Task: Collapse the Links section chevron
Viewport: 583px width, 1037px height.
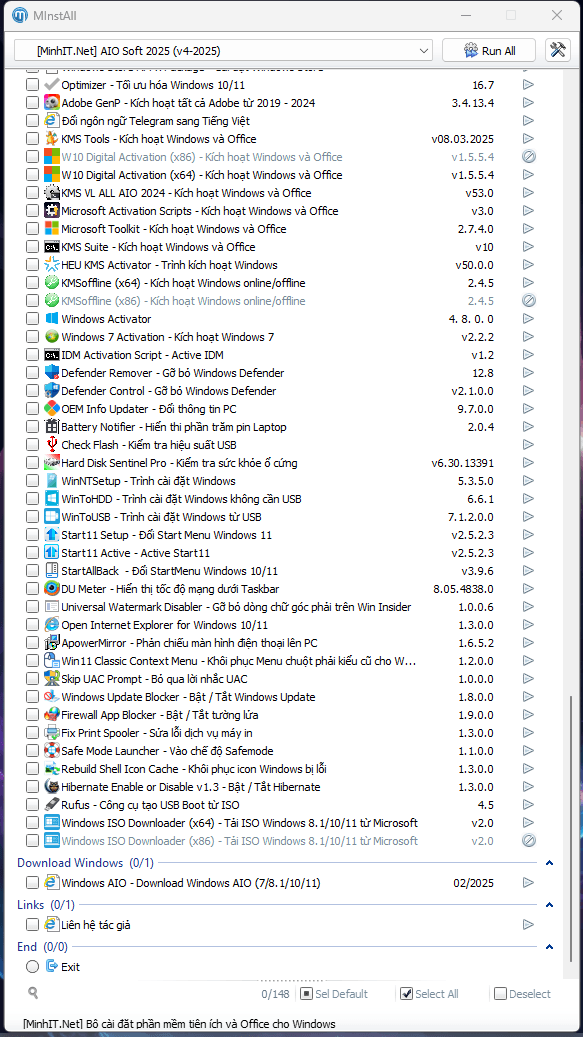Action: point(549,905)
